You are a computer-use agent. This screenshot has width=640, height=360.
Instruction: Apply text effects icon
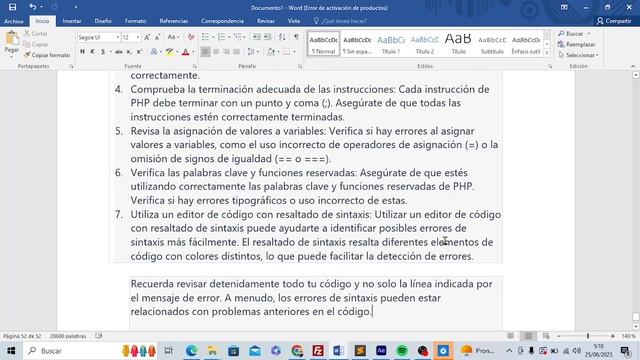tap(154, 52)
